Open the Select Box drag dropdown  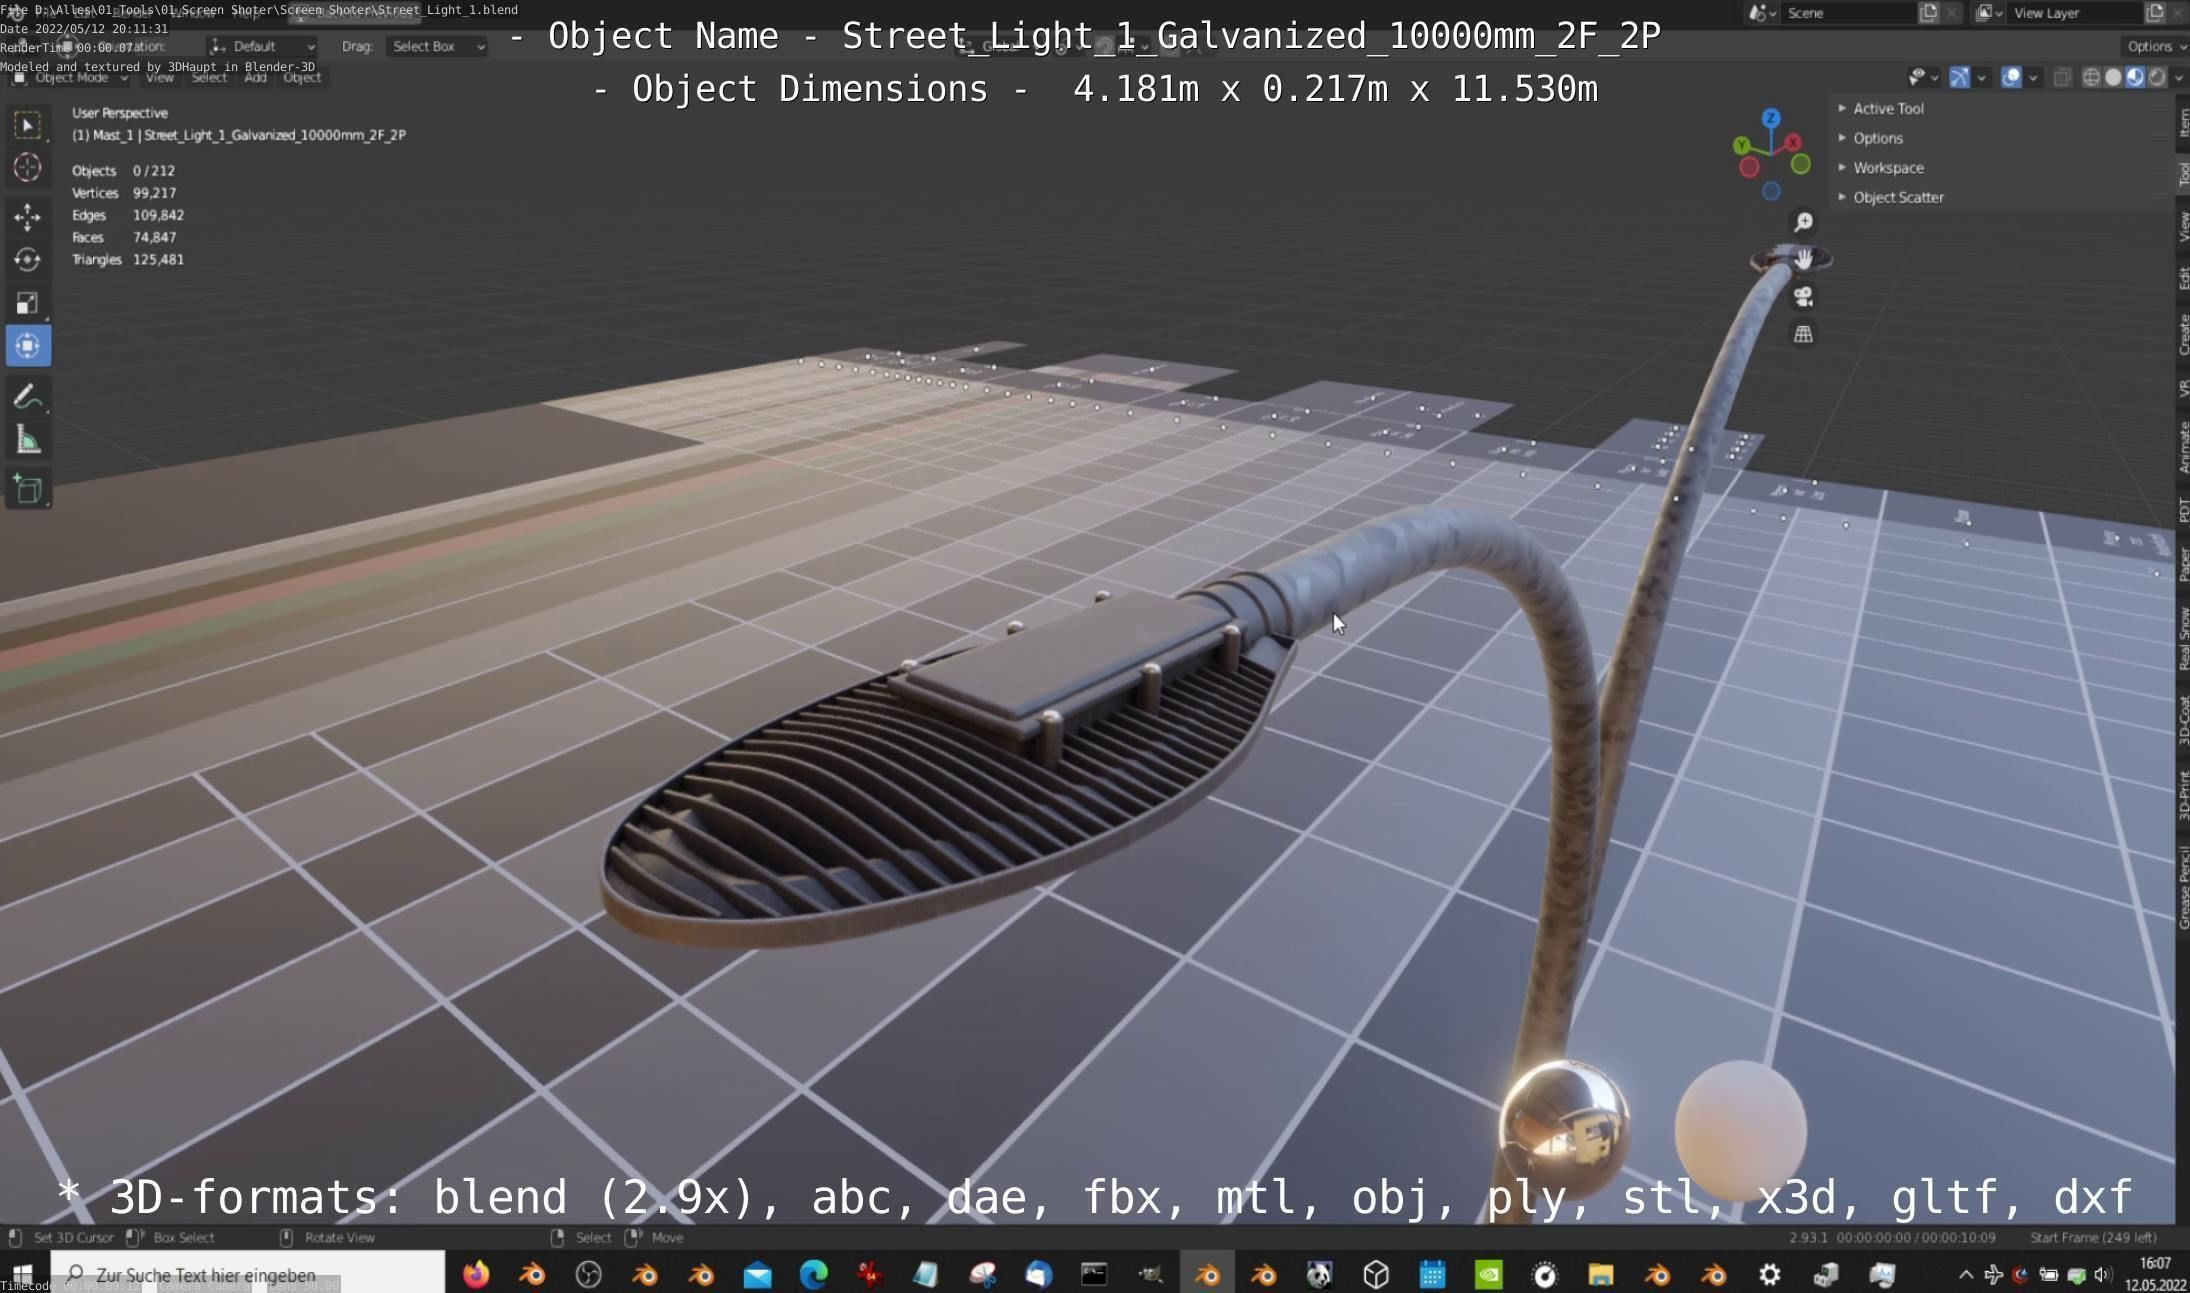[x=437, y=46]
